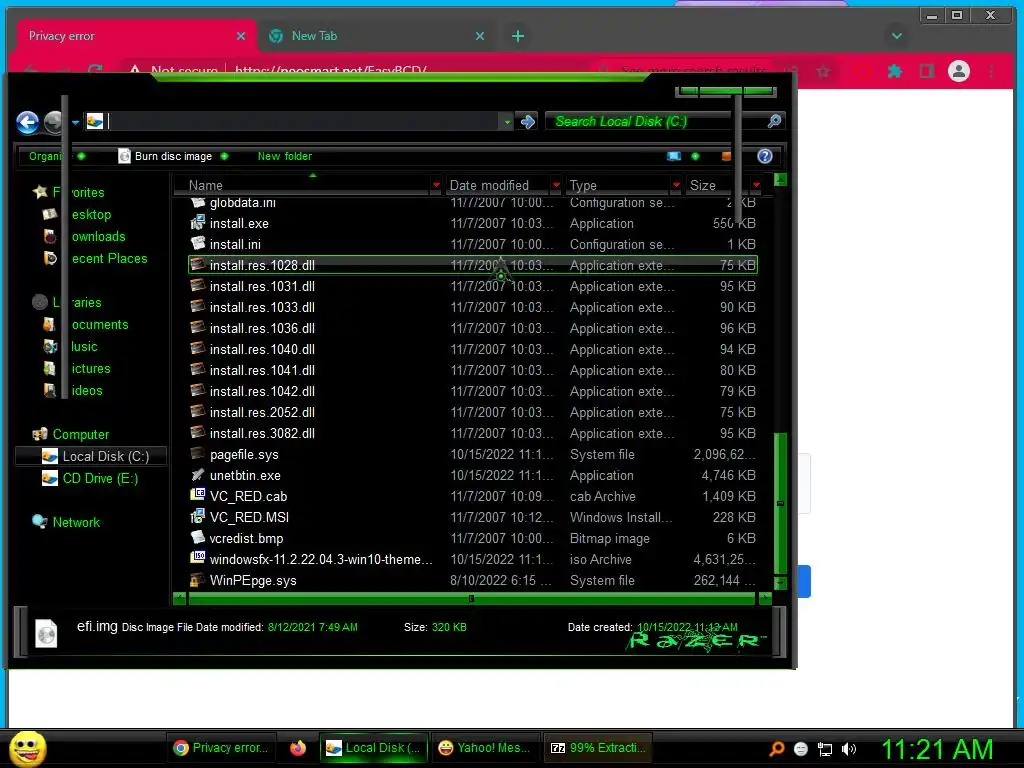Viewport: 1024px width, 768px height.
Task: Select the VC_RED.MSI installer icon
Action: click(x=198, y=517)
